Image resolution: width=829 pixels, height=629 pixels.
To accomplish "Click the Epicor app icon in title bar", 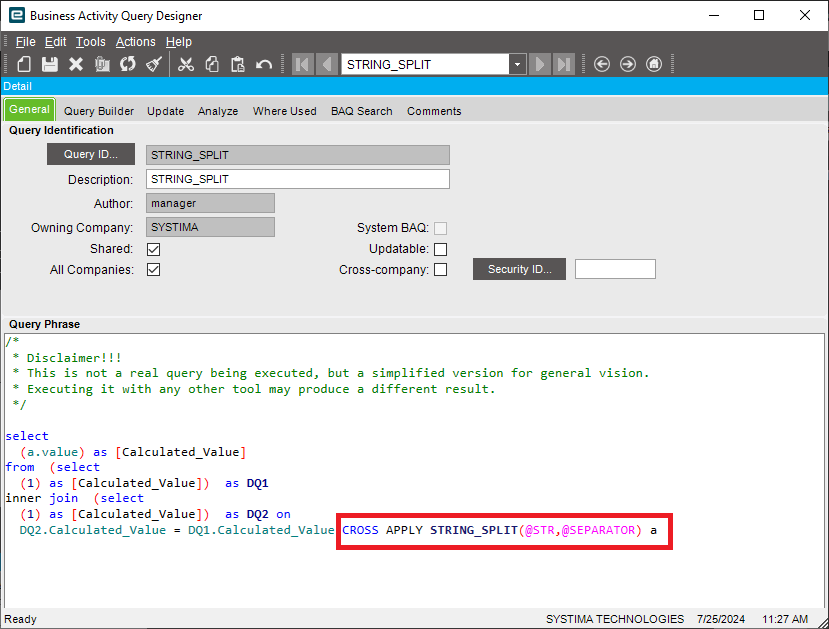I will click(17, 15).
